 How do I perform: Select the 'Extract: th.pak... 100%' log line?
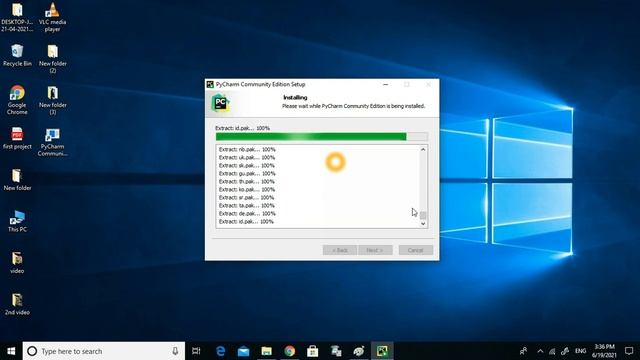(x=247, y=181)
